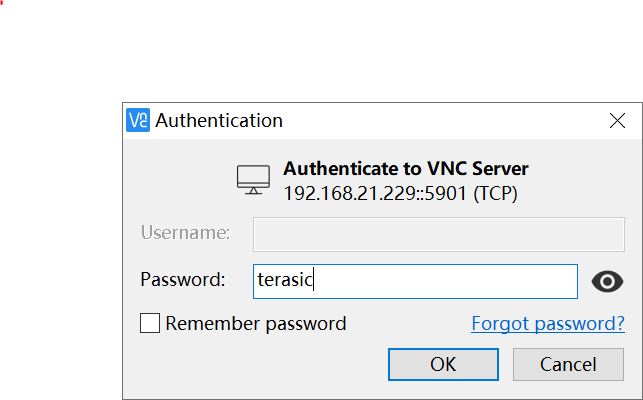Click blank space right of password text
Image resolution: width=643 pixels, height=400 pixels.
pos(450,281)
